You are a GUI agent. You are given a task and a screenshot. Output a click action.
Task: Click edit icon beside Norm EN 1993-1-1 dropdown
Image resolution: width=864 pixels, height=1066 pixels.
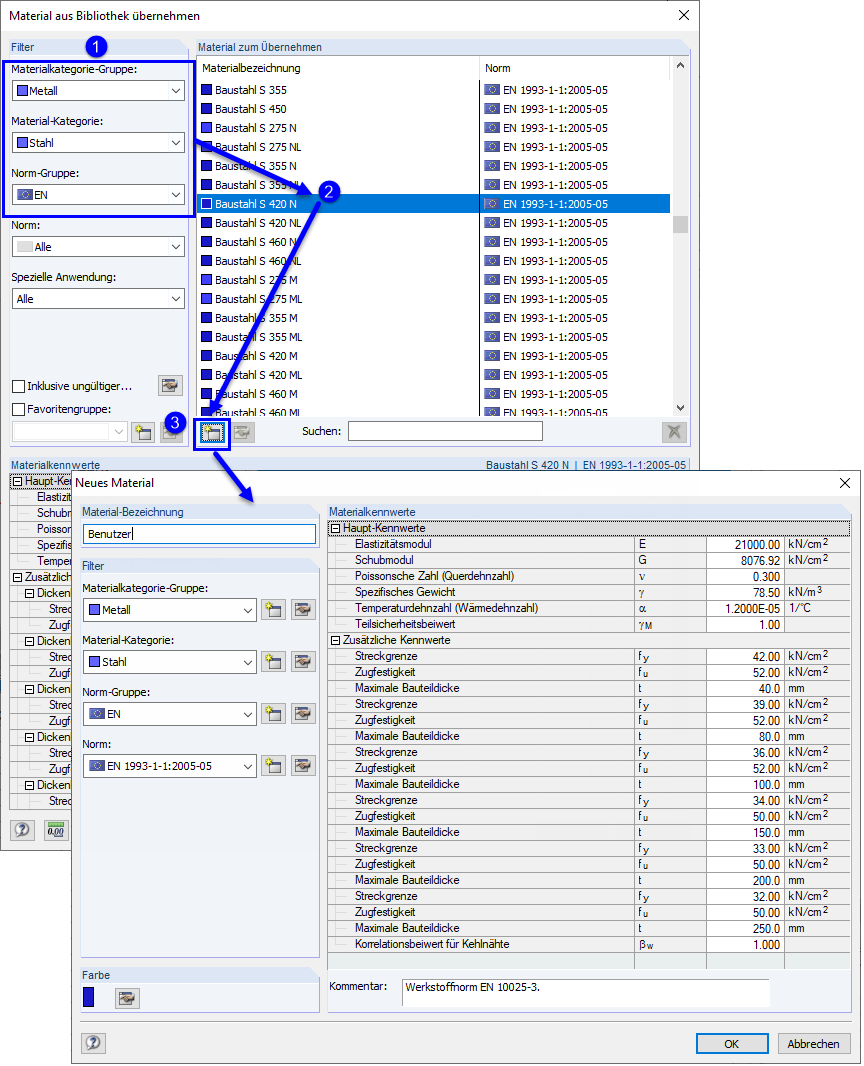point(303,766)
